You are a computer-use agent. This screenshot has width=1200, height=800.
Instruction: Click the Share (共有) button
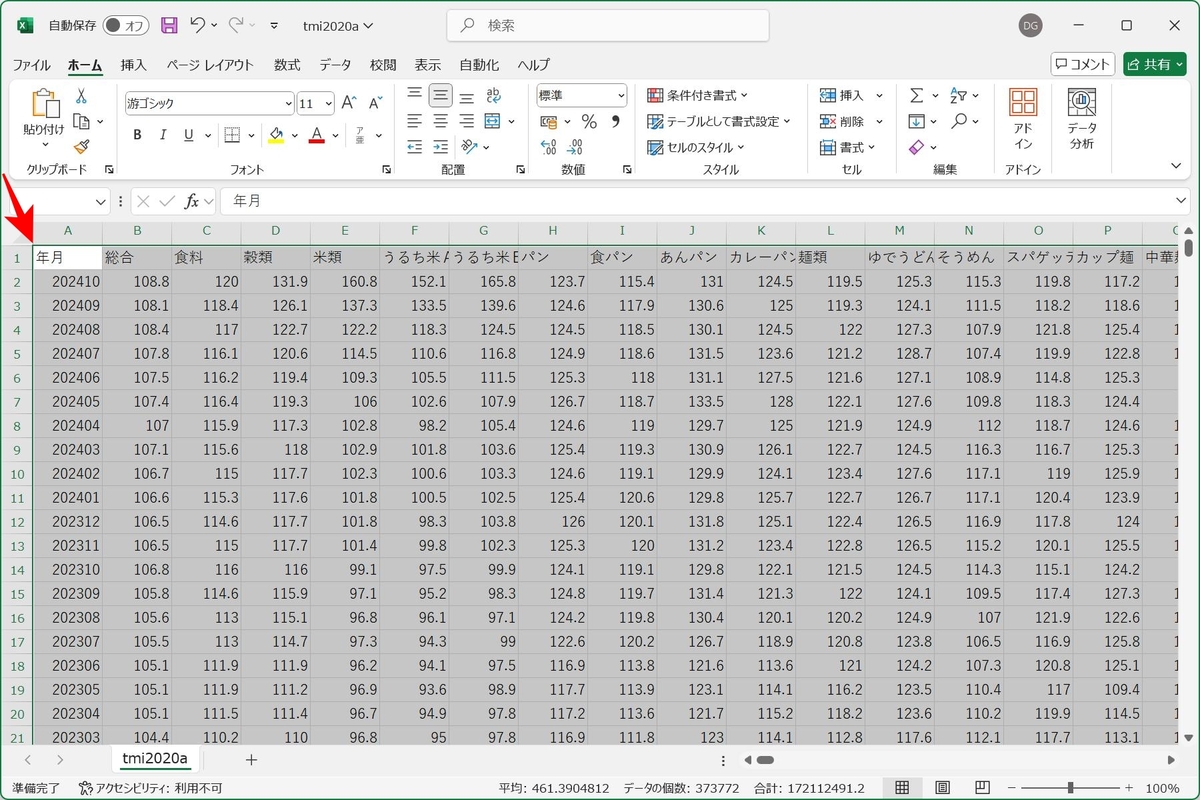click(x=1155, y=64)
